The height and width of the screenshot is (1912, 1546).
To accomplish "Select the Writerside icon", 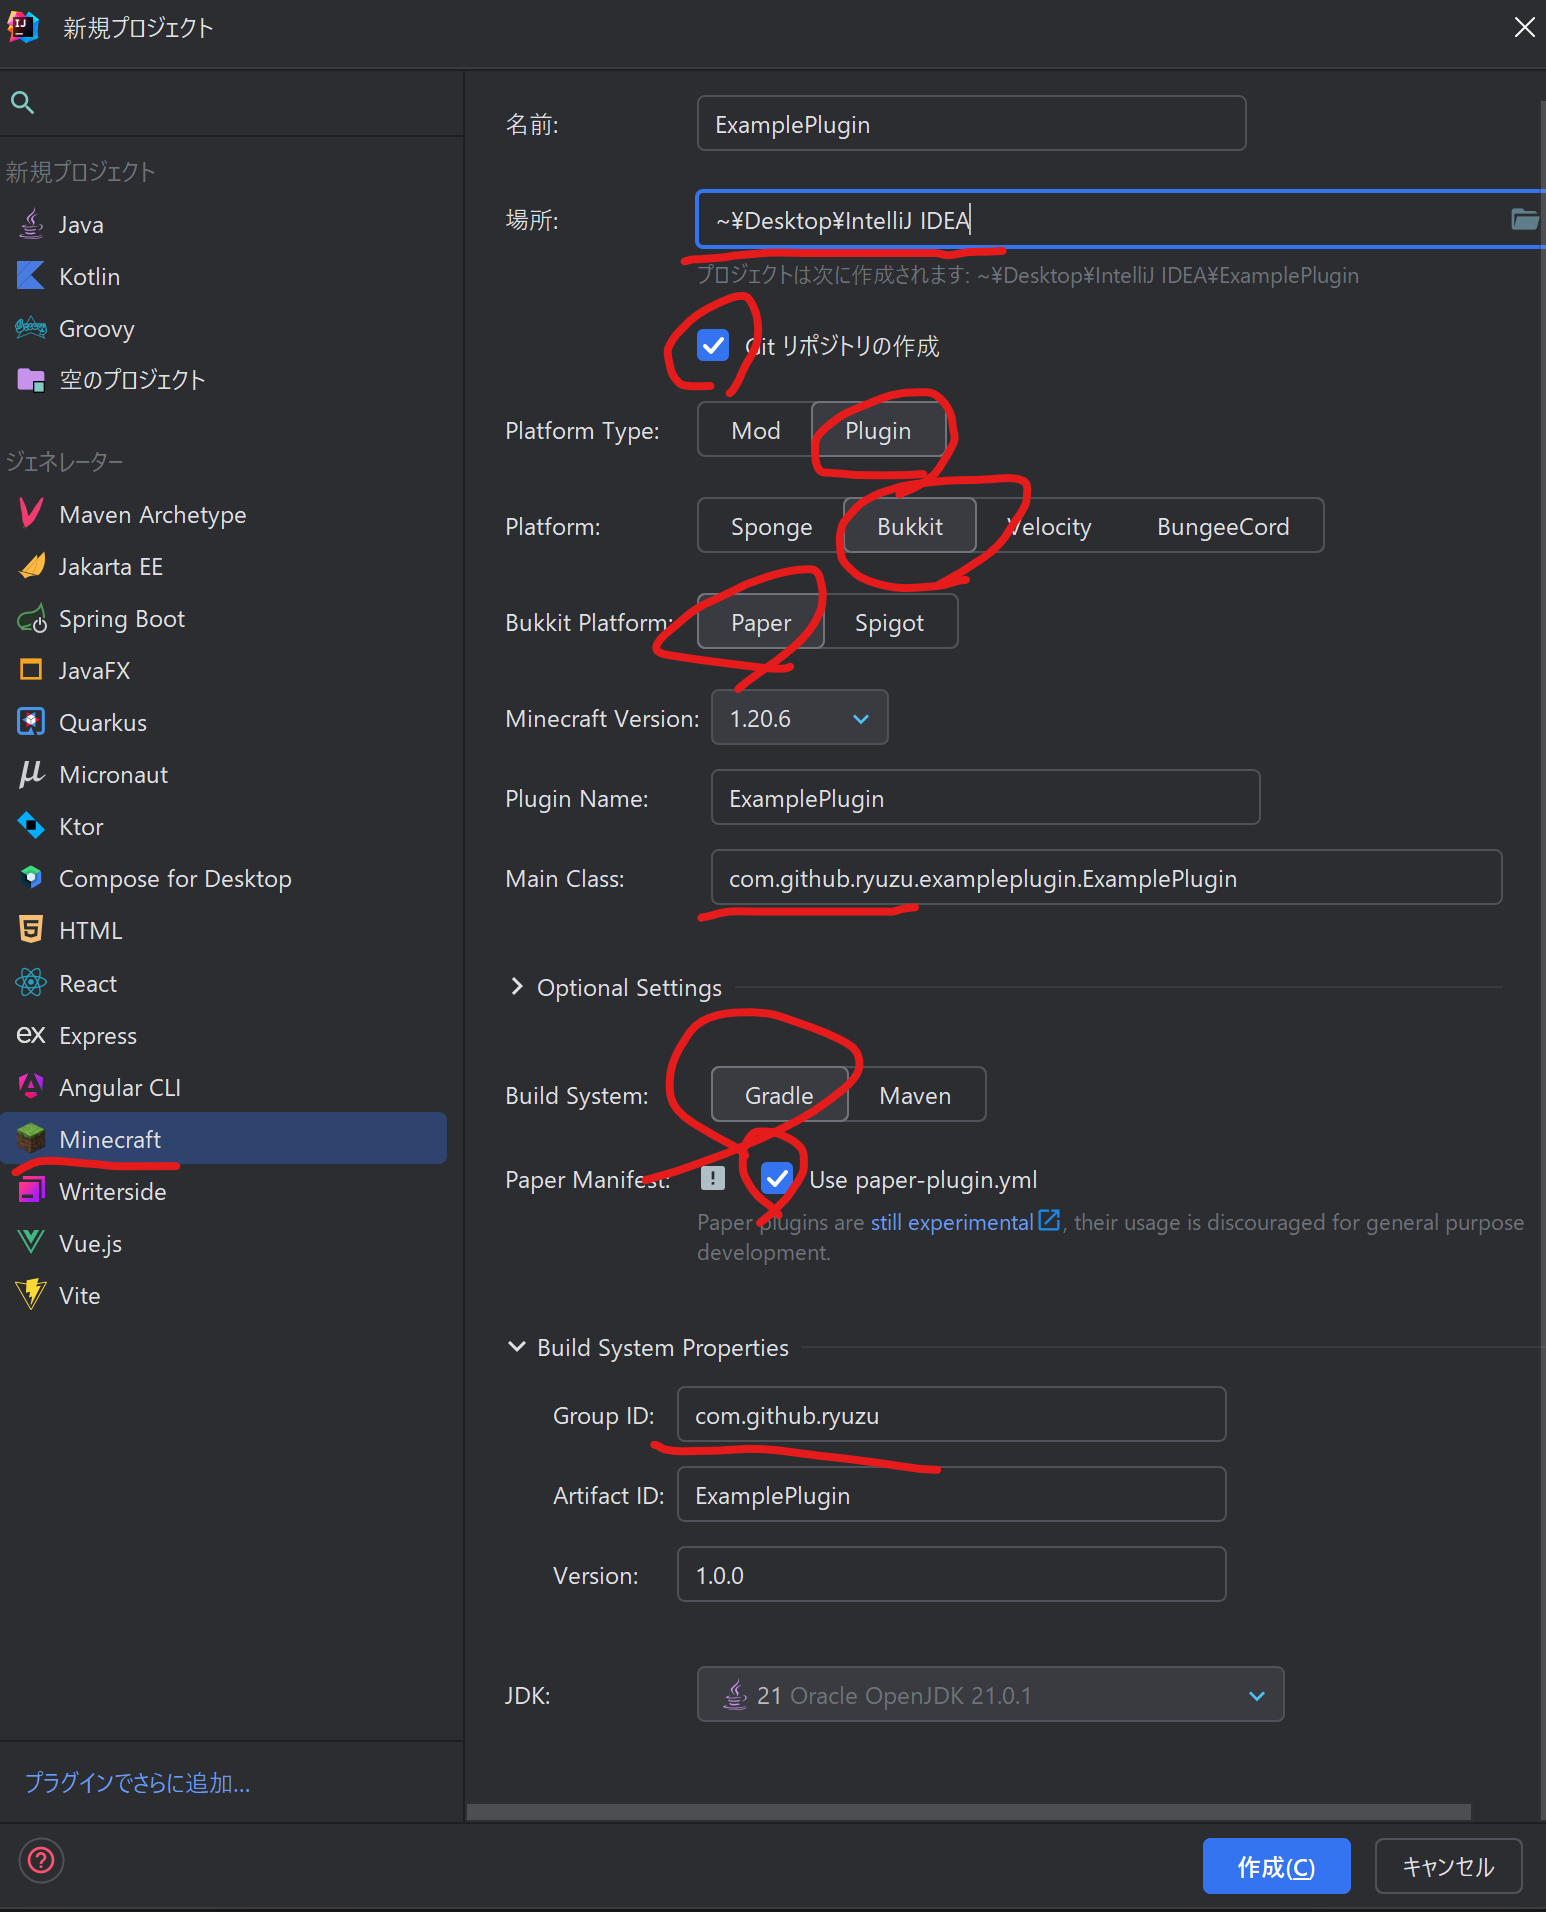I will coord(31,1191).
